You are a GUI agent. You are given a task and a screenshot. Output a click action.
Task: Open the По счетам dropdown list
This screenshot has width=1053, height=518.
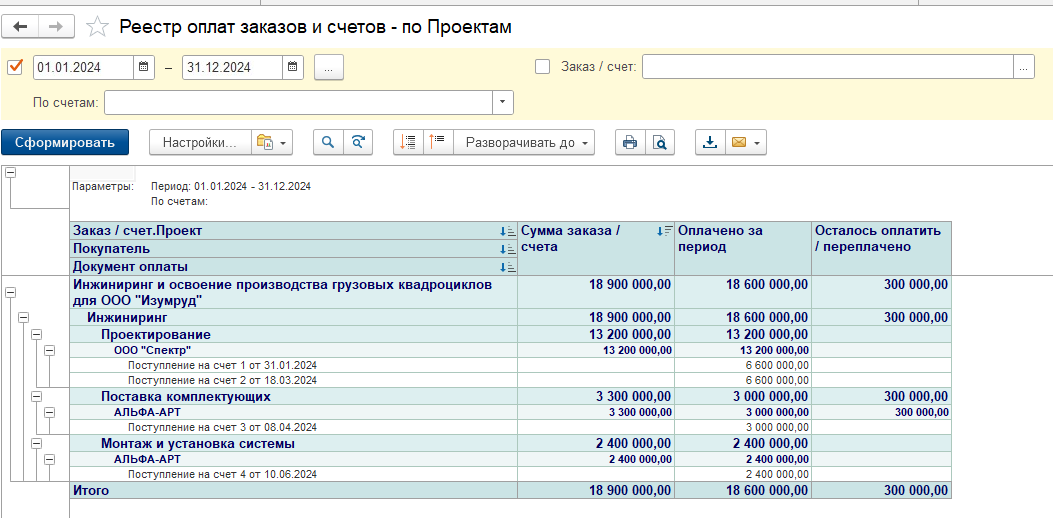pos(503,102)
